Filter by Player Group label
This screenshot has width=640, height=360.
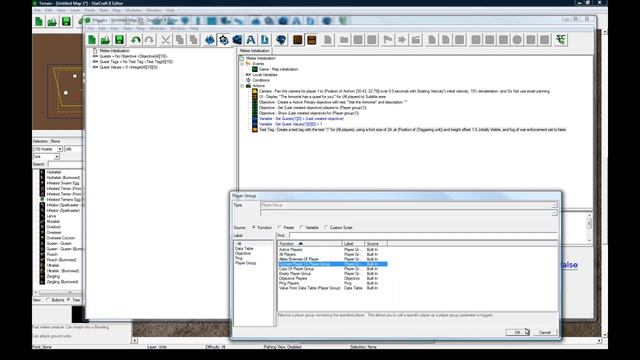click(x=245, y=263)
